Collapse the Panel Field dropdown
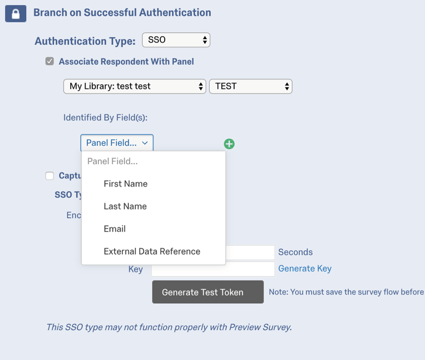 pyautogui.click(x=117, y=143)
